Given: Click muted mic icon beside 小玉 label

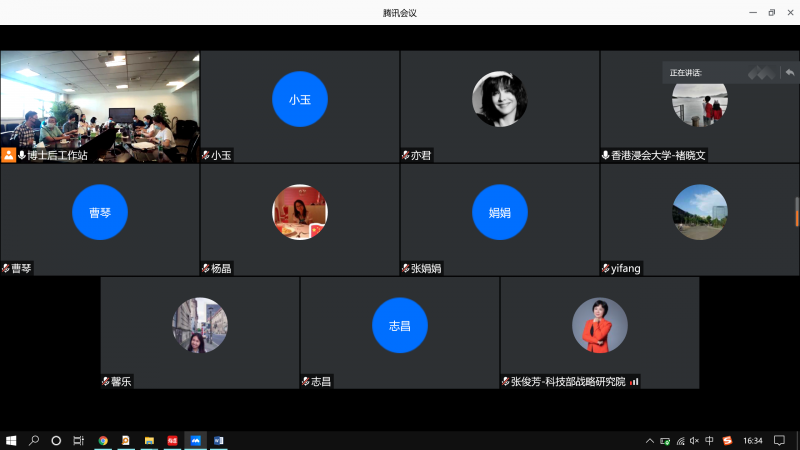Looking at the screenshot, I should (x=206, y=155).
